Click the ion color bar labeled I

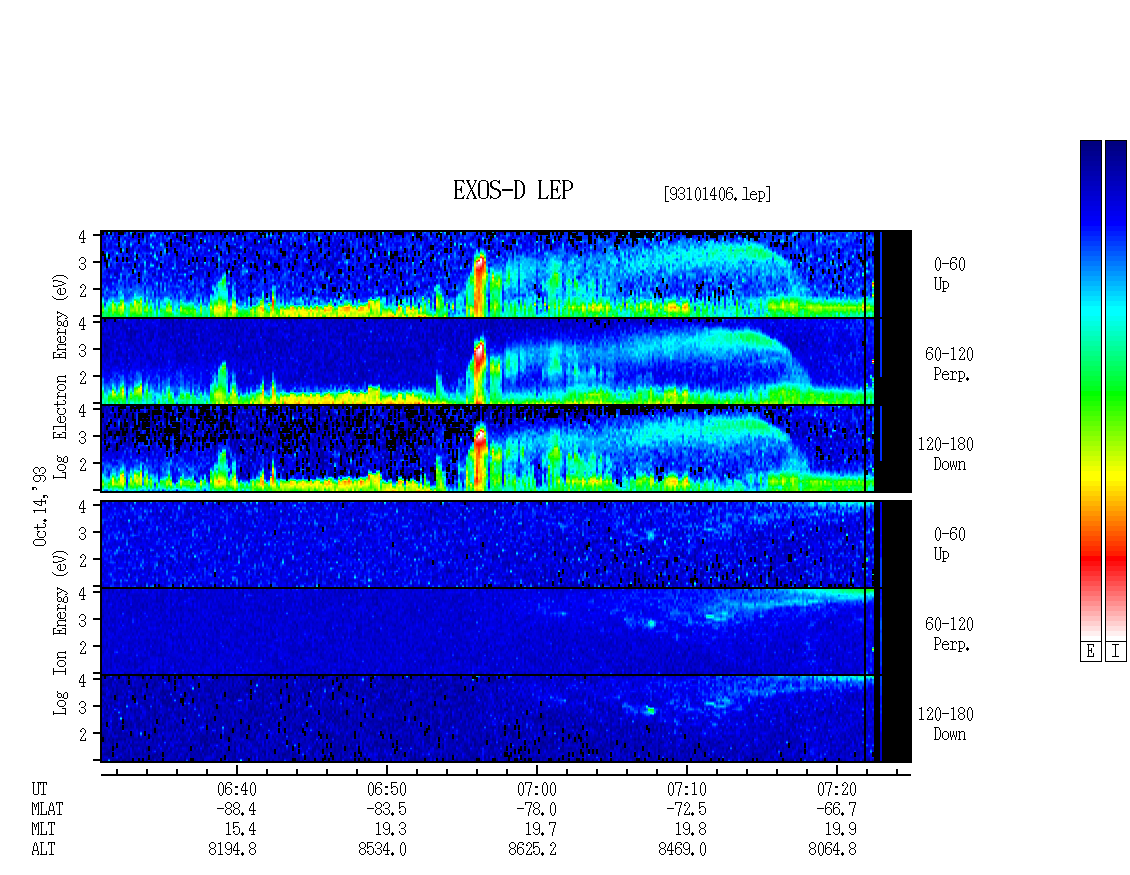[x=1116, y=390]
